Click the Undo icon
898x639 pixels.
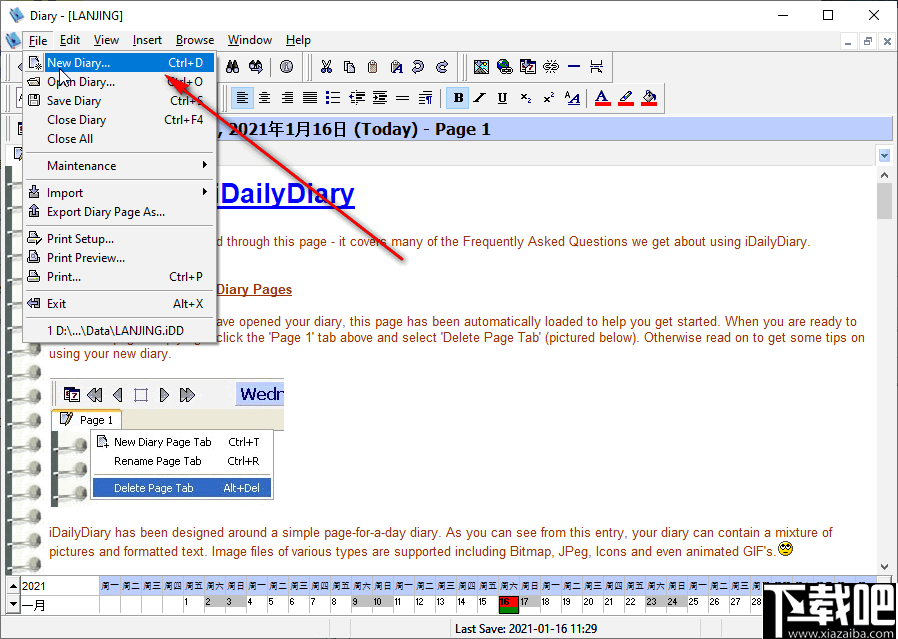[416, 66]
